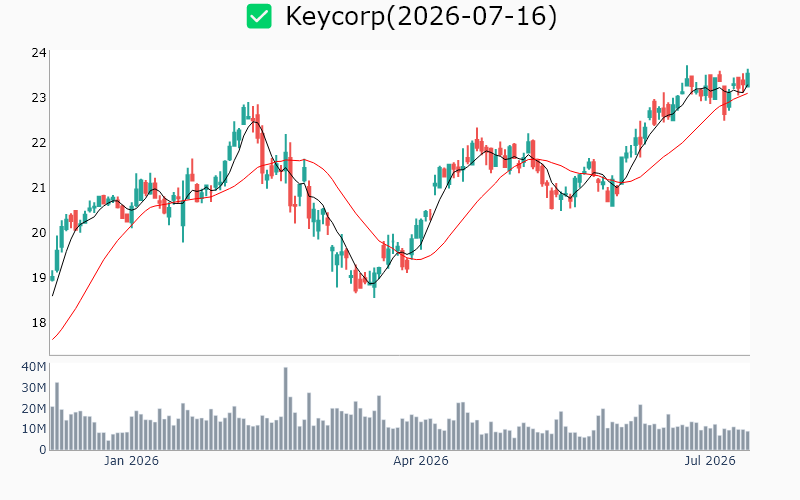800x500 pixels.
Task: Click the second-tallest volume bar near 30M in December
Action: 57,416
